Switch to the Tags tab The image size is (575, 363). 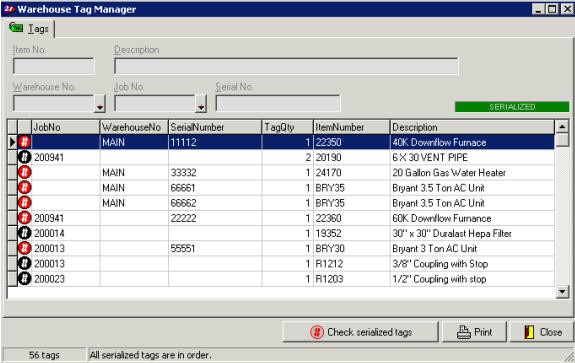pyautogui.click(x=29, y=29)
